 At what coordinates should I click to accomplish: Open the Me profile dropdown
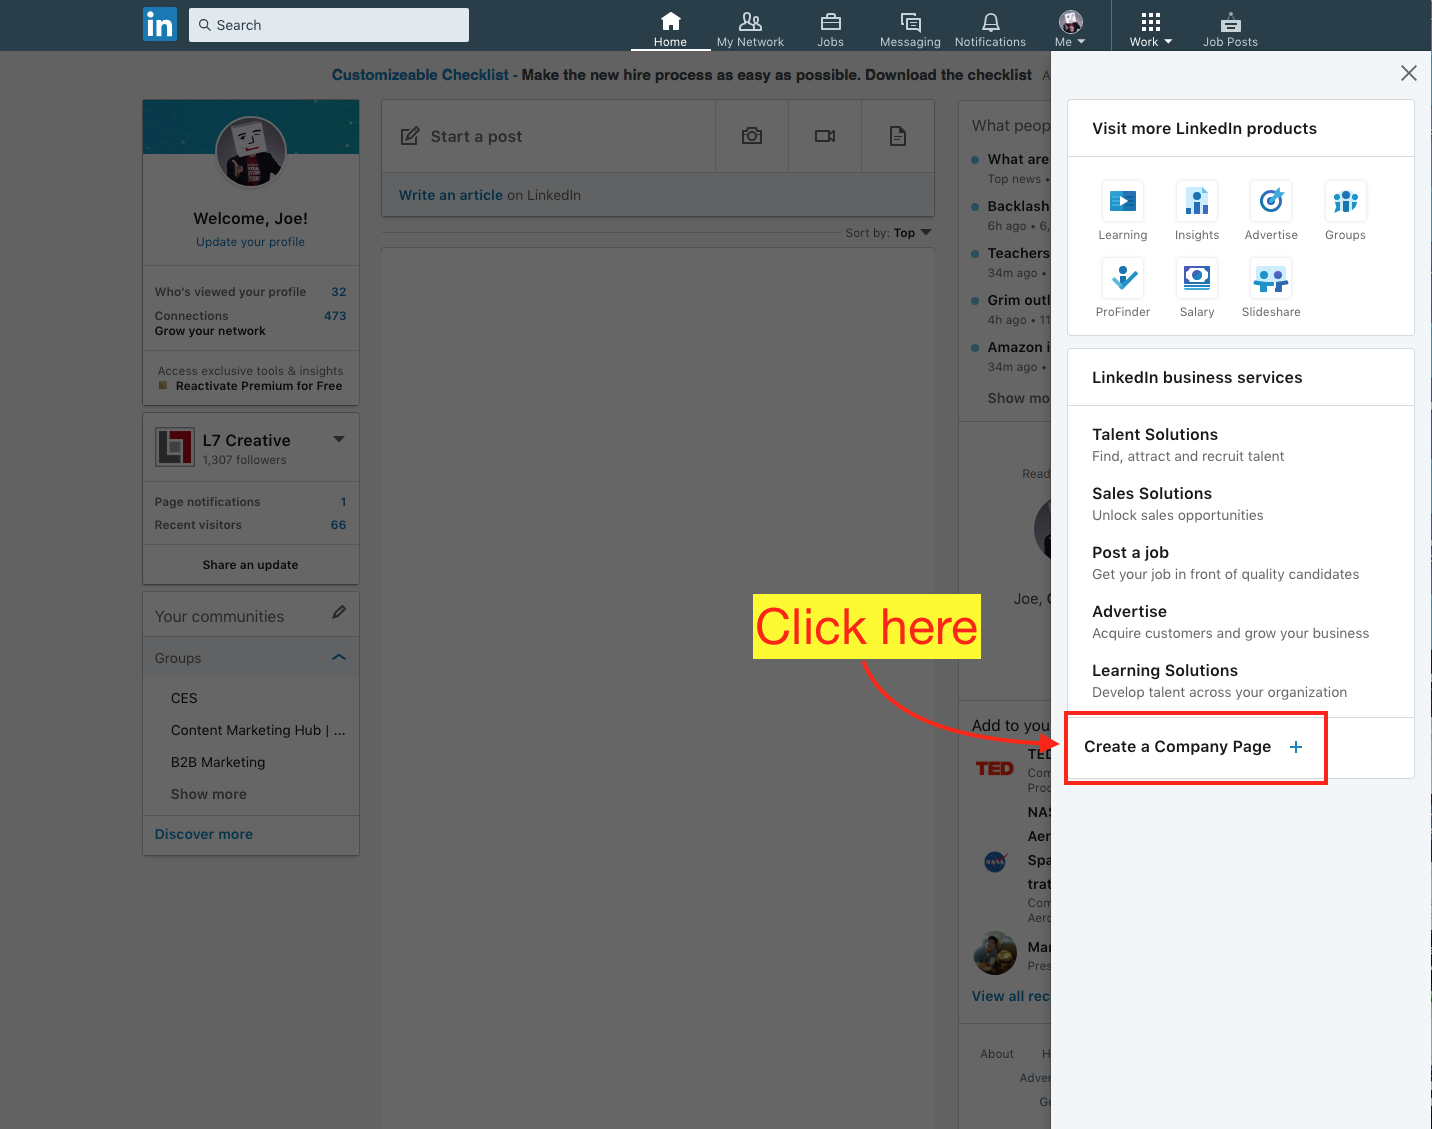point(1070,29)
